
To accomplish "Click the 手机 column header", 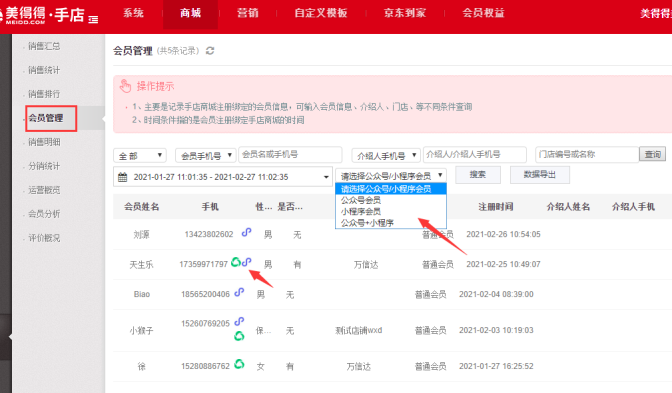I will pyautogui.click(x=210, y=207).
